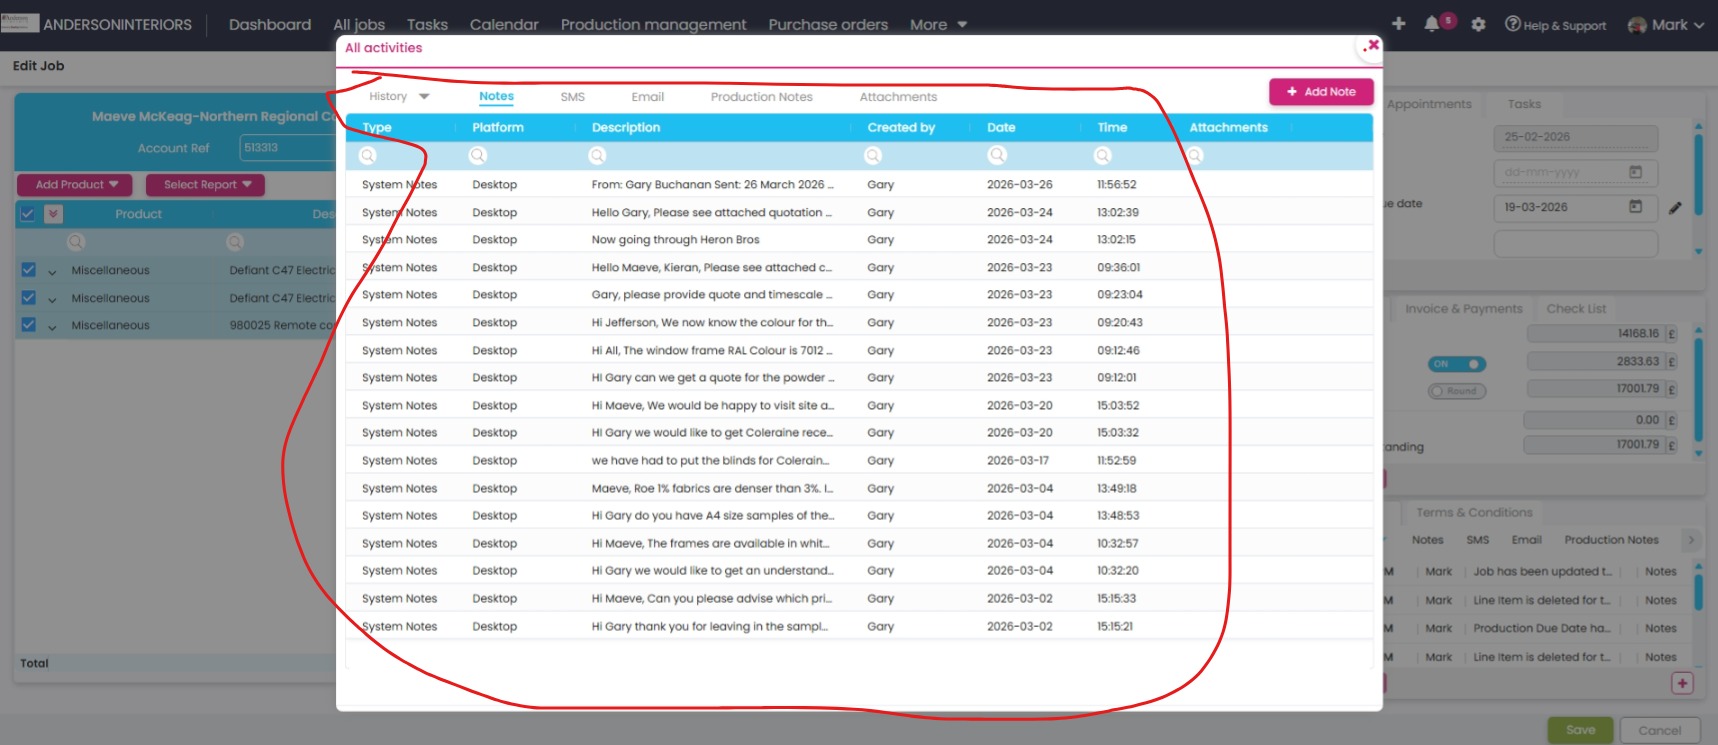Image resolution: width=1718 pixels, height=745 pixels.
Task: Open the History dropdown
Action: [398, 97]
